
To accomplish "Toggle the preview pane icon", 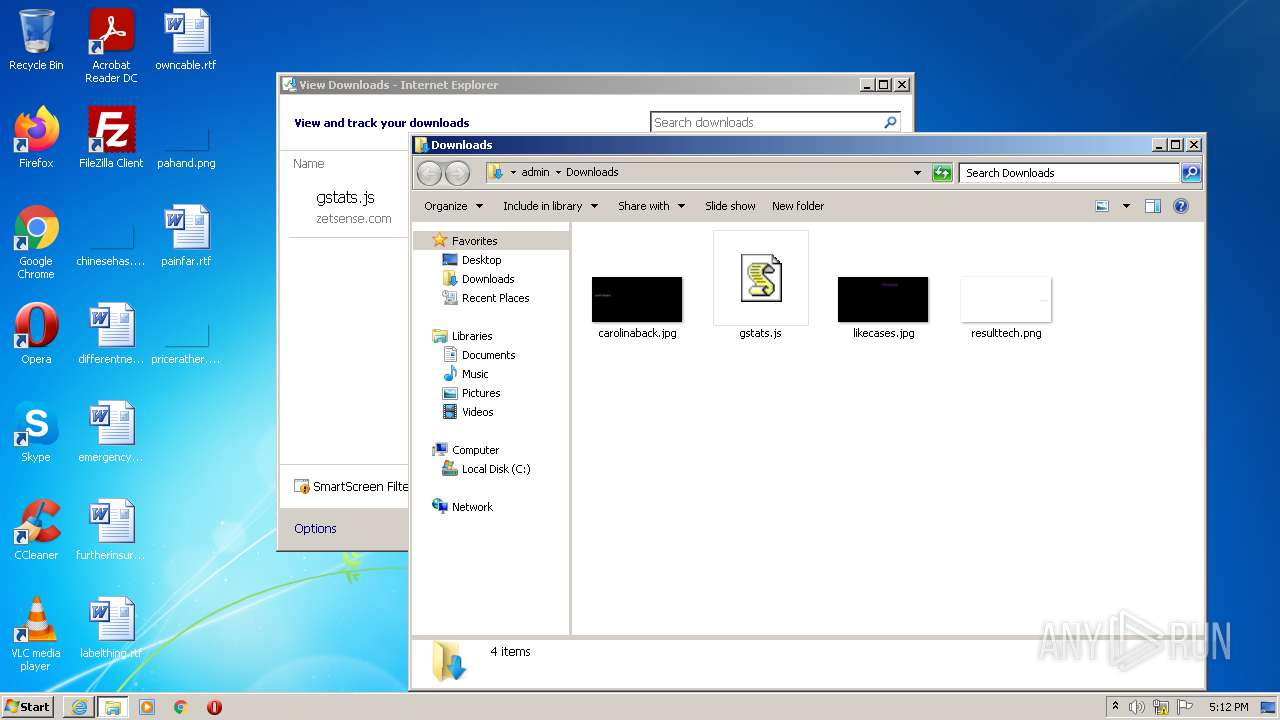I will [x=1153, y=206].
